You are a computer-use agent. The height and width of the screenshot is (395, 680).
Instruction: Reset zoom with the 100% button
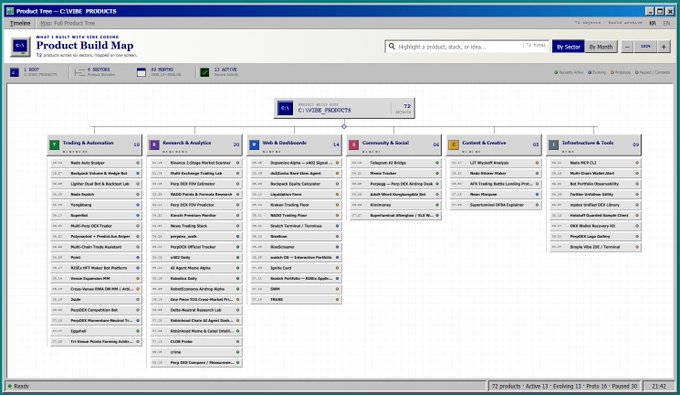tap(645, 46)
